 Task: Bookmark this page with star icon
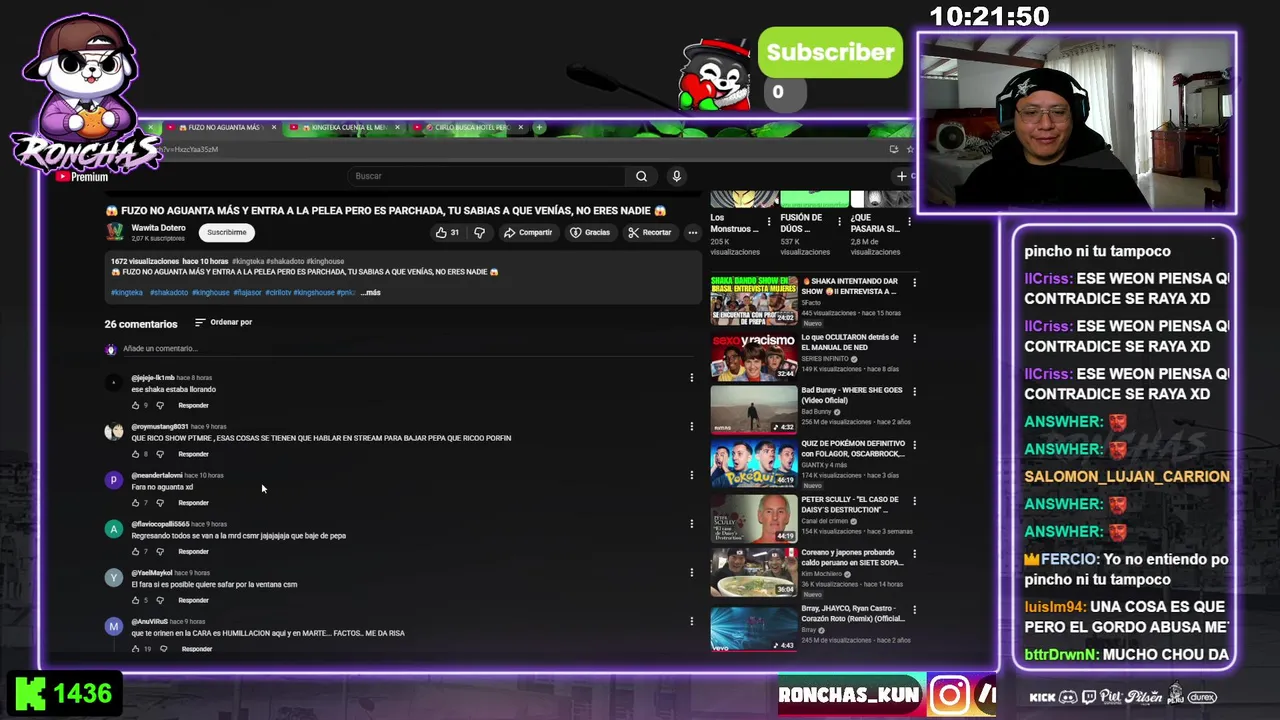pyautogui.click(x=909, y=149)
